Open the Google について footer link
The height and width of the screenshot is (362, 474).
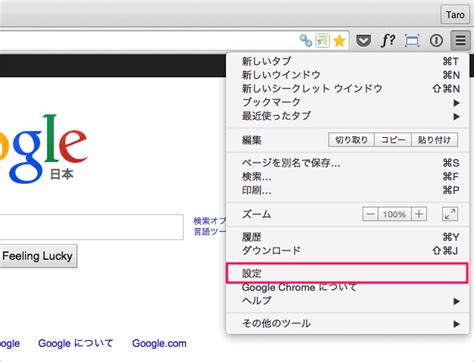point(76,343)
